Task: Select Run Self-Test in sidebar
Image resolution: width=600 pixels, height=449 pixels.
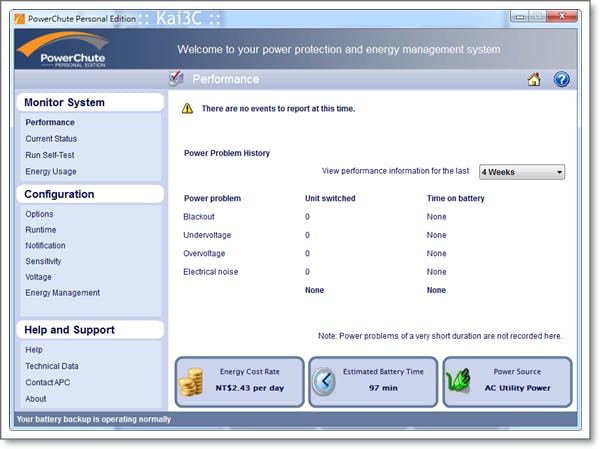Action: pos(50,155)
